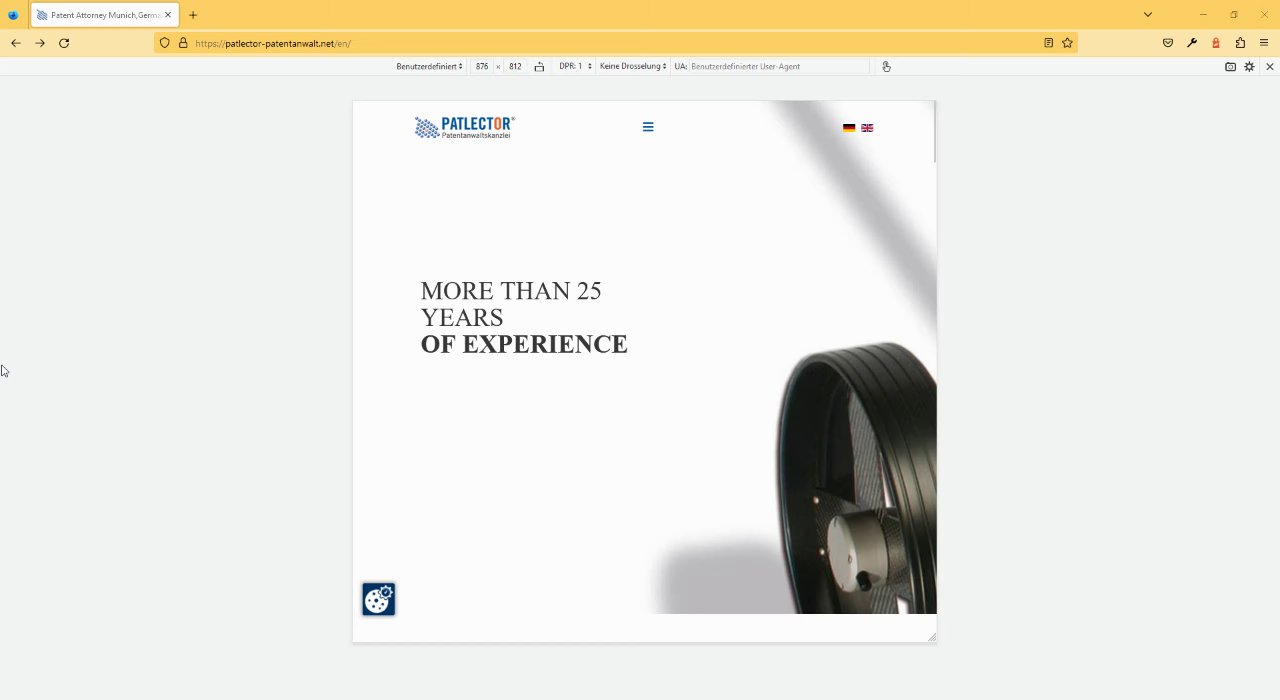Screen dimensions: 1280x700
Task: Switch site language to English flag
Action: pos(867,128)
